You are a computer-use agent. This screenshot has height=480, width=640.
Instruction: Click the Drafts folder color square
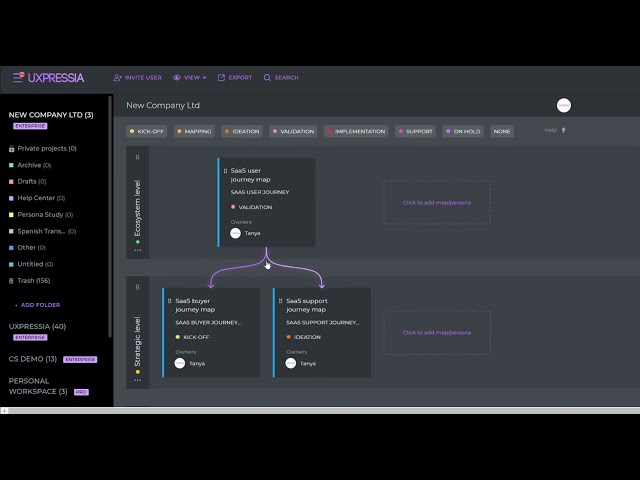click(11, 182)
